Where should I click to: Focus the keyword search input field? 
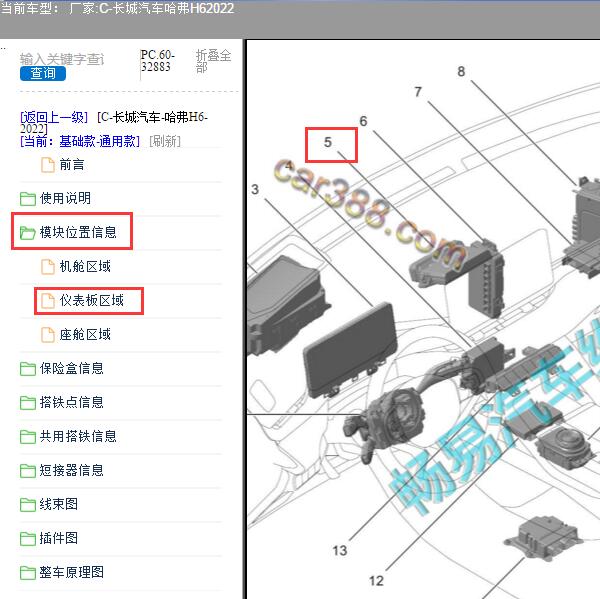click(62, 59)
